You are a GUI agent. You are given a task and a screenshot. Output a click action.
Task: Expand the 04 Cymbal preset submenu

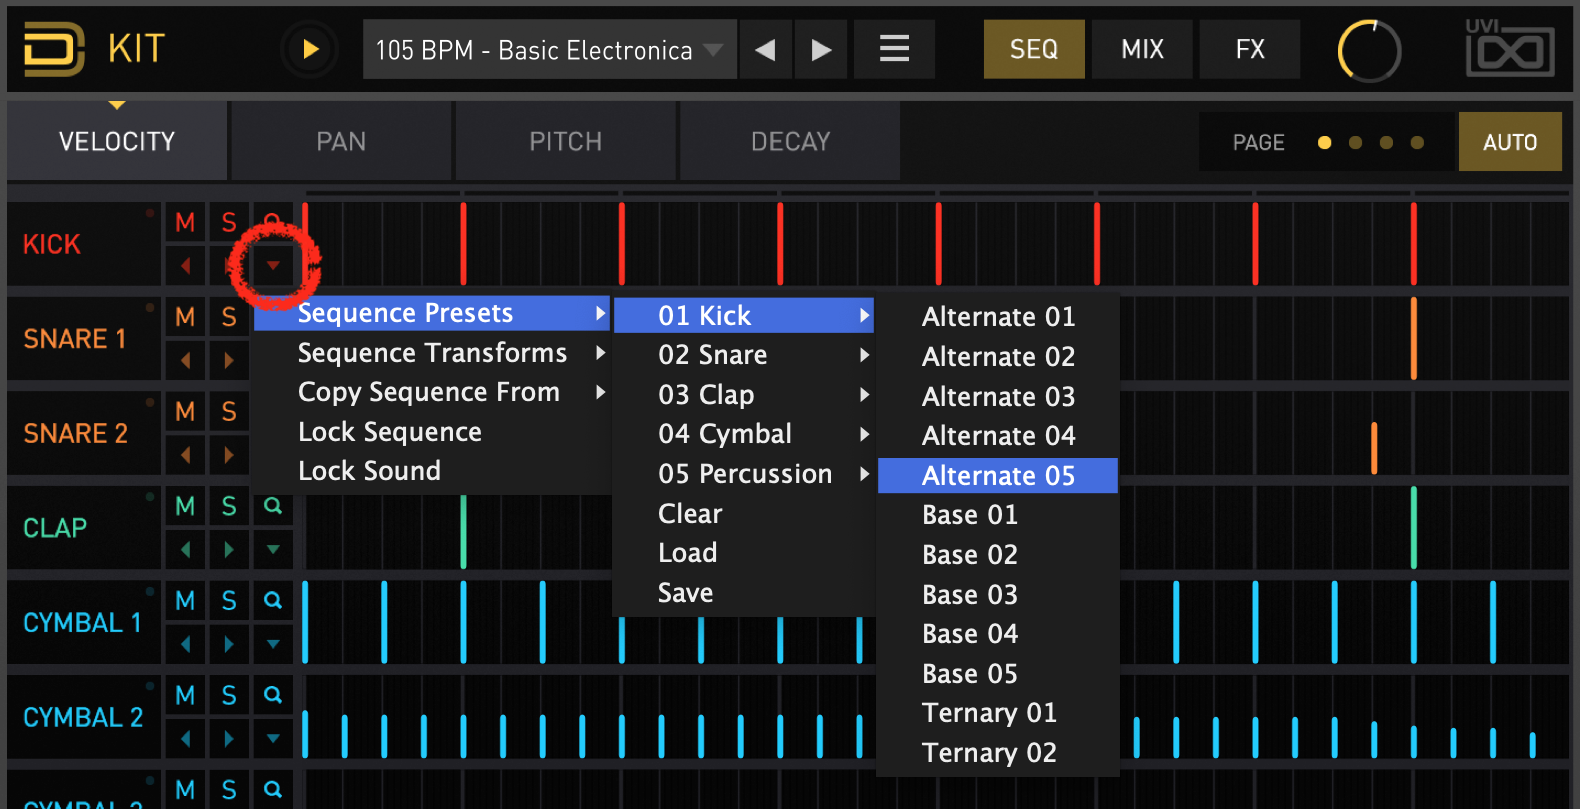tap(744, 434)
